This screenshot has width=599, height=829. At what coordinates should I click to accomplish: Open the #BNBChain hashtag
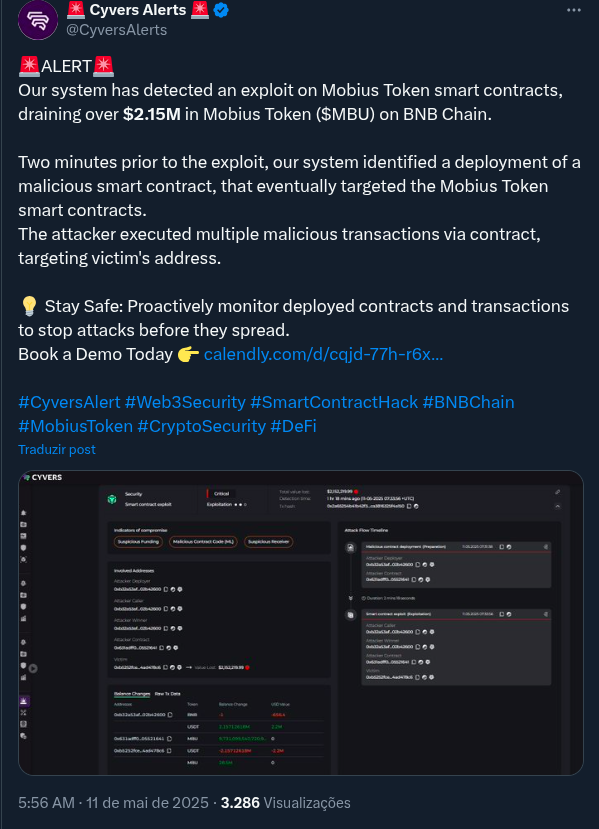click(x=468, y=402)
